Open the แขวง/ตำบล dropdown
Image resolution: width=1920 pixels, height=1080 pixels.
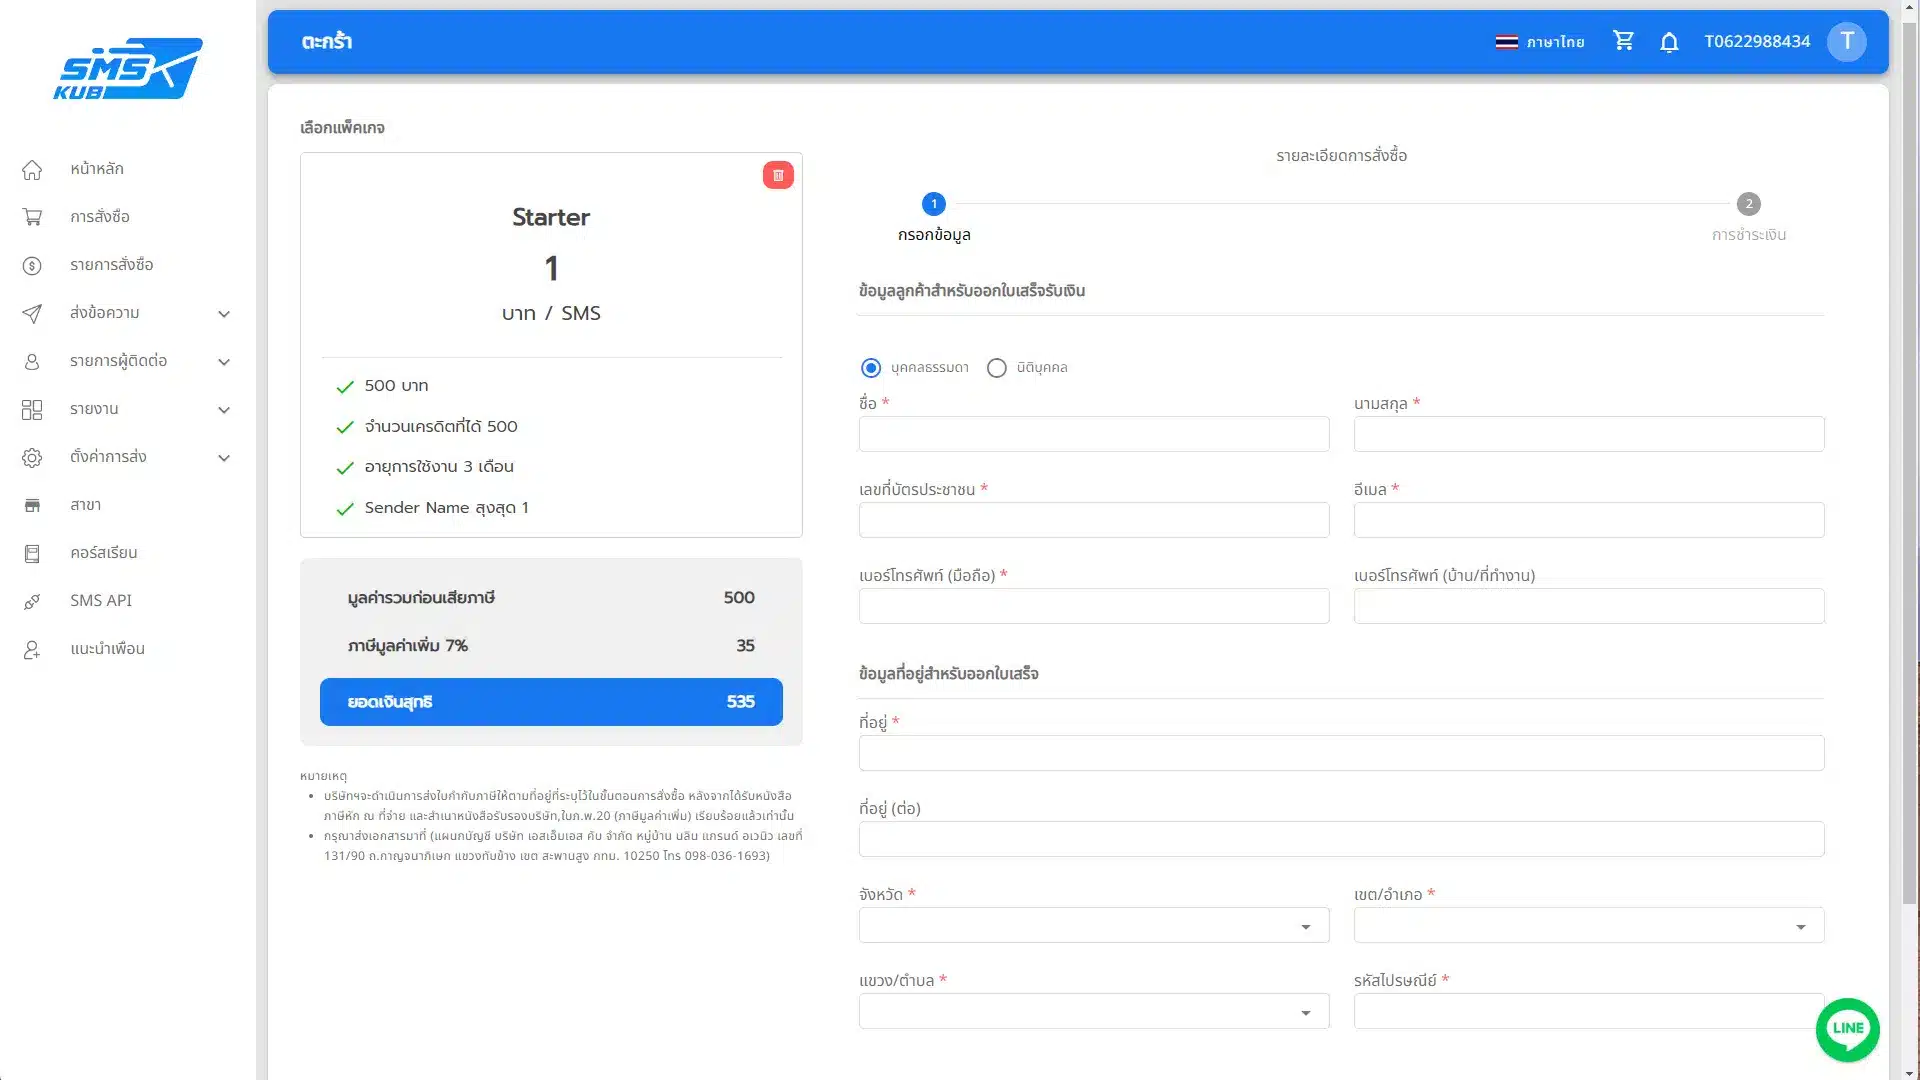tap(1093, 1012)
